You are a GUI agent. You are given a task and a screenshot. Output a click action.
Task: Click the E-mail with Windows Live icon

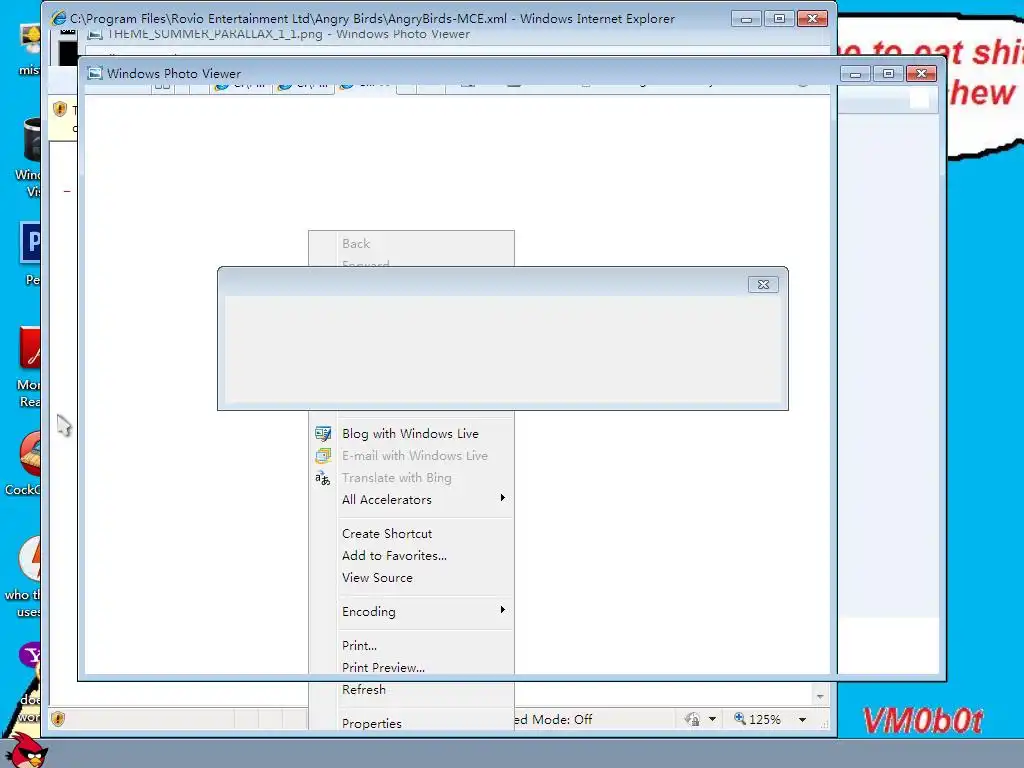(x=323, y=456)
